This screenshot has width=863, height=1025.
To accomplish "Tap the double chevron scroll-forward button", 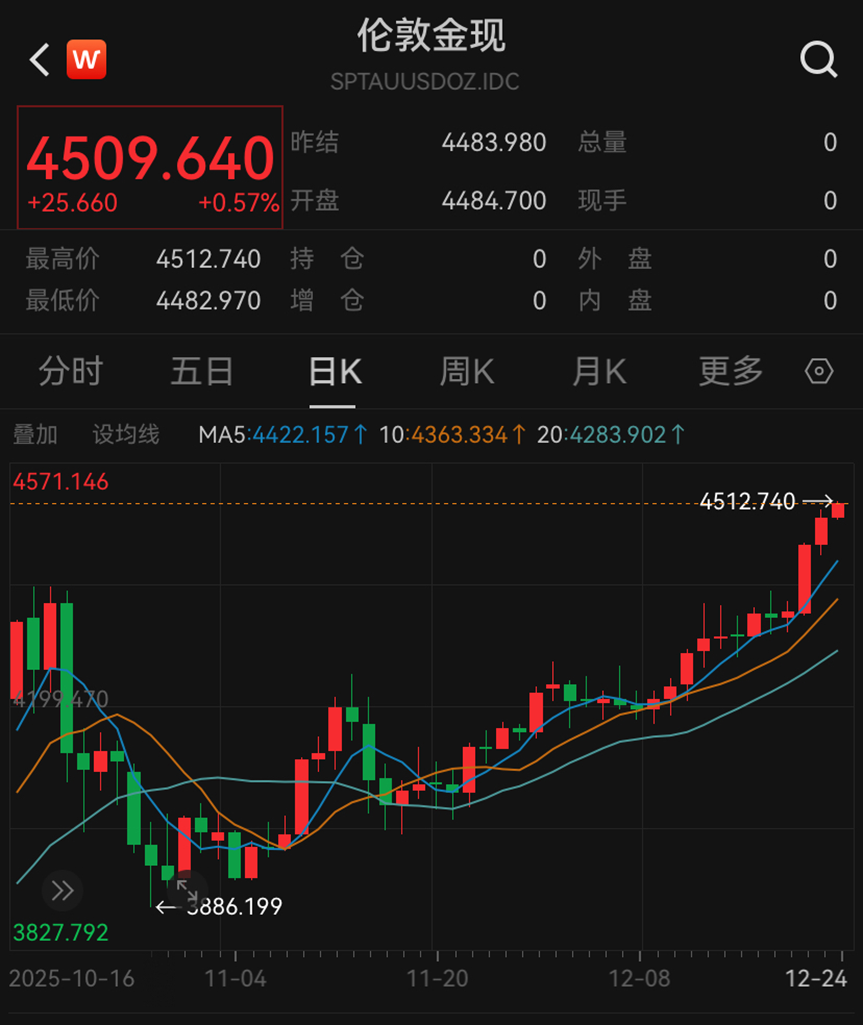I will (62, 890).
